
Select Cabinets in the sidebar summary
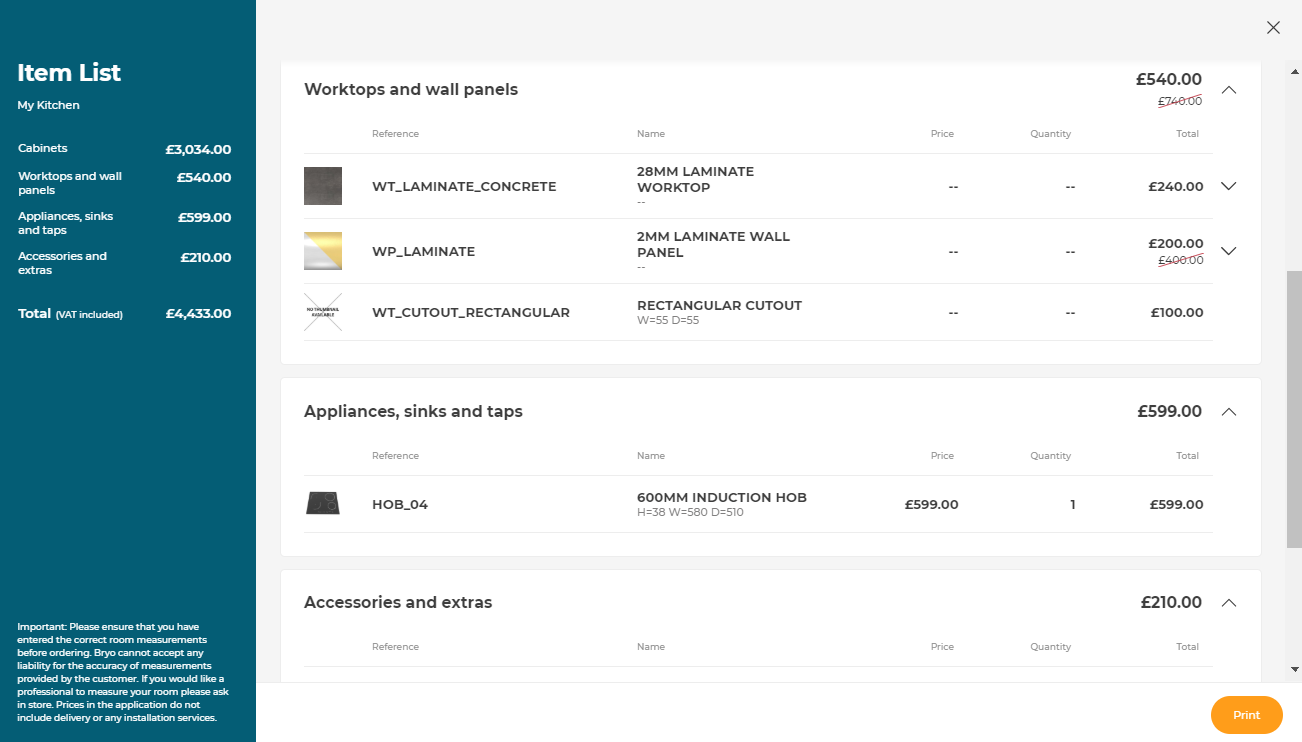[x=43, y=148]
